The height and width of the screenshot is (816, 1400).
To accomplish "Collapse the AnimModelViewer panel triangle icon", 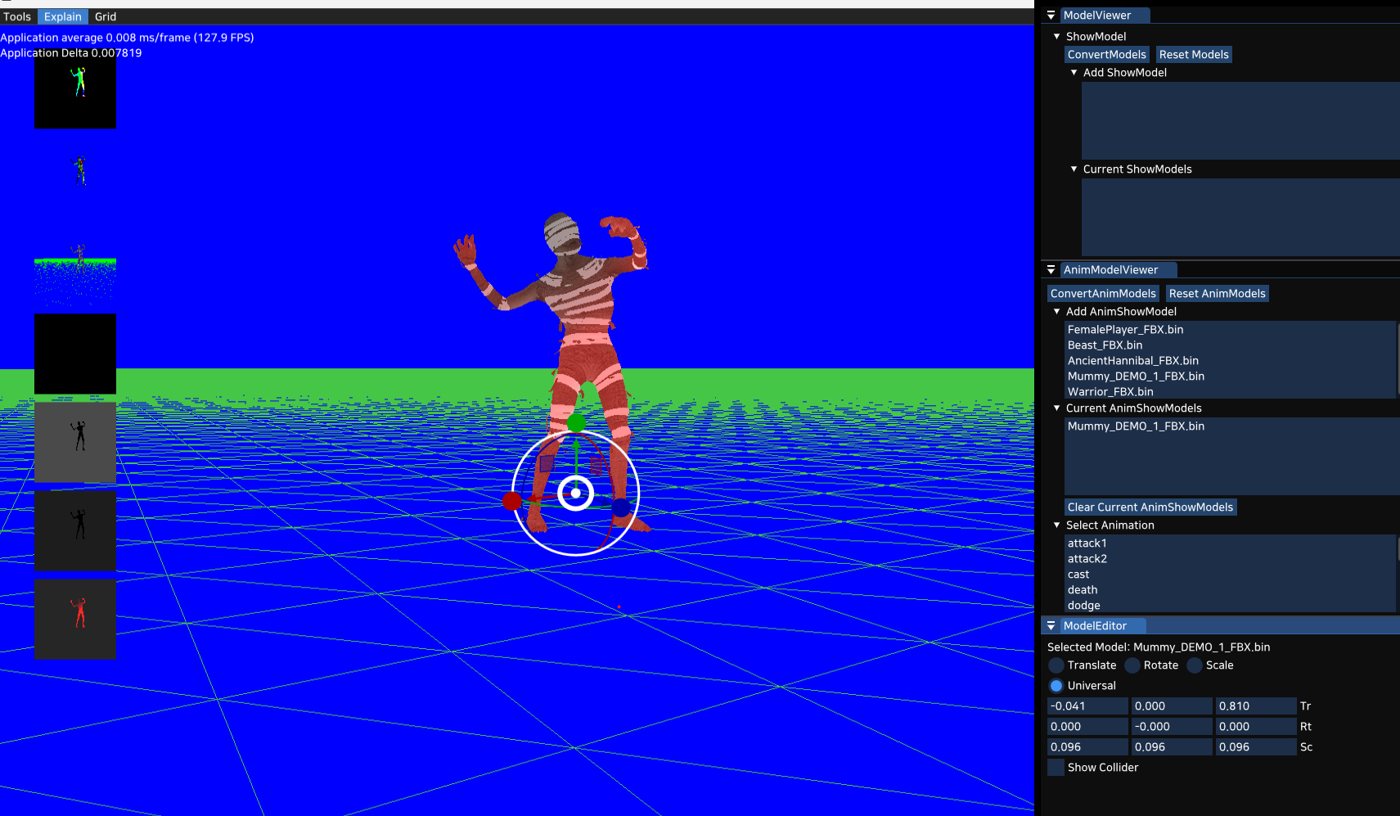I will pos(1051,270).
